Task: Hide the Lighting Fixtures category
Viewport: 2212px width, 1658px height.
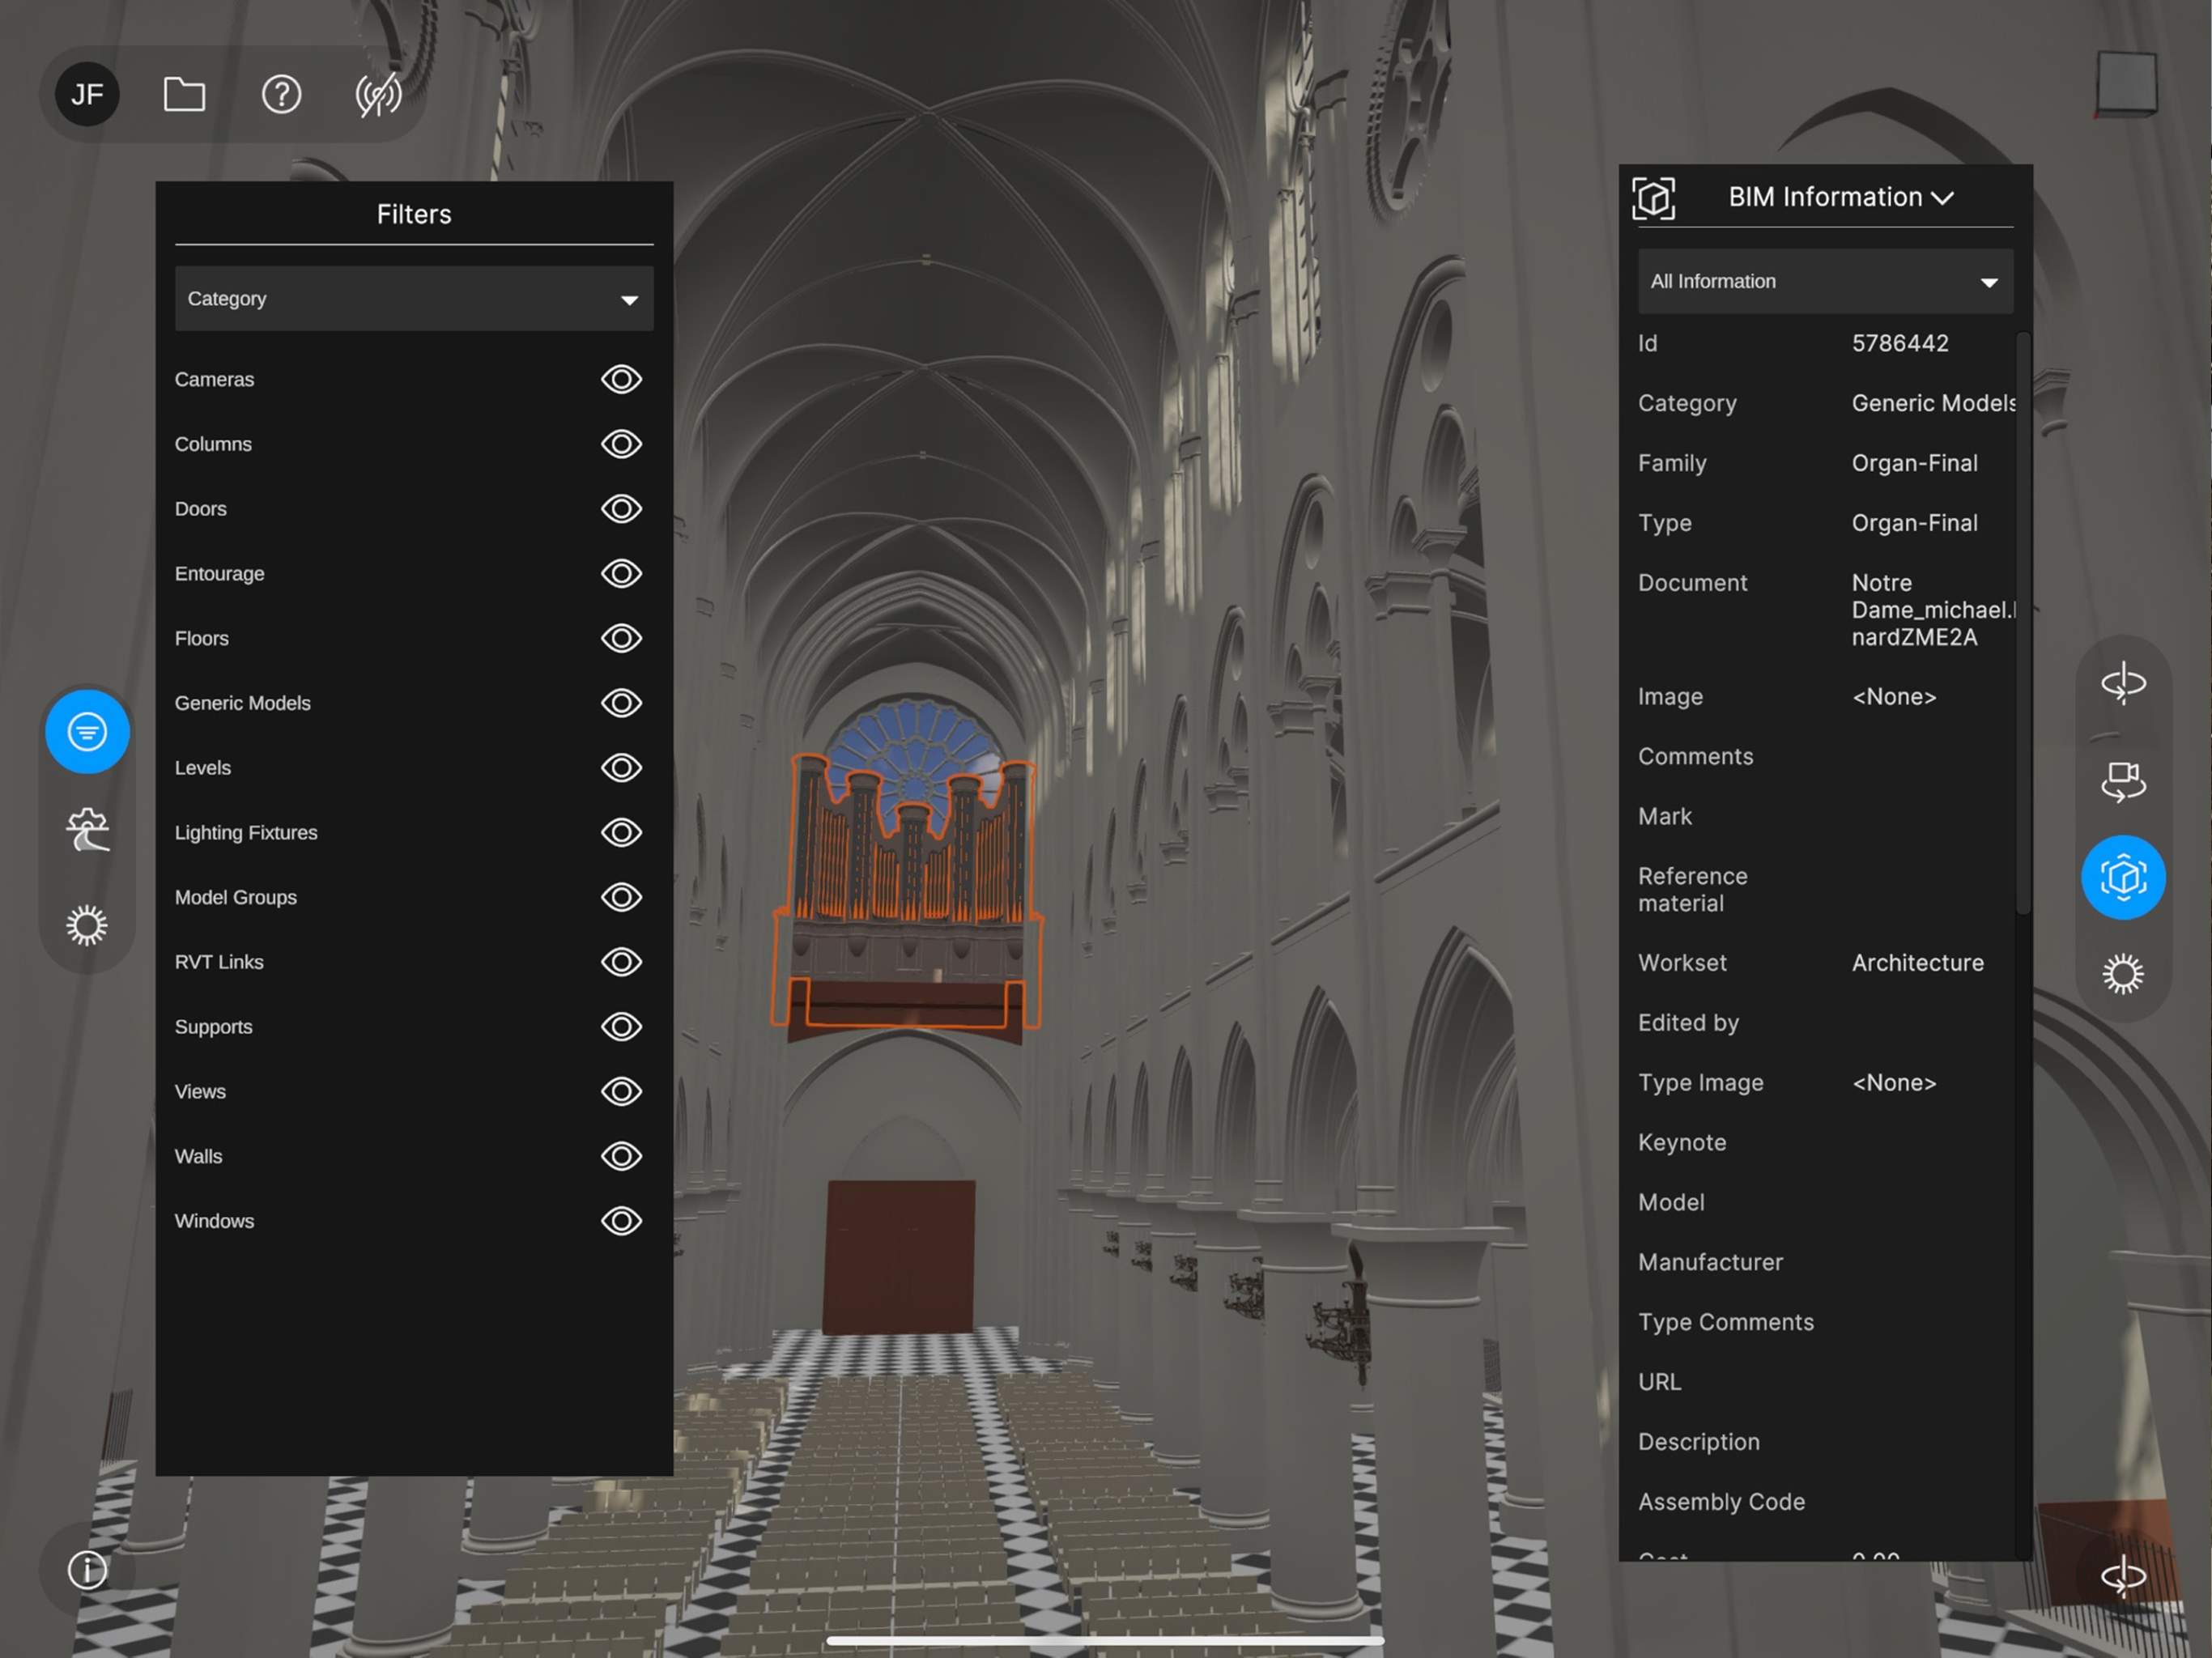Action: pyautogui.click(x=621, y=832)
